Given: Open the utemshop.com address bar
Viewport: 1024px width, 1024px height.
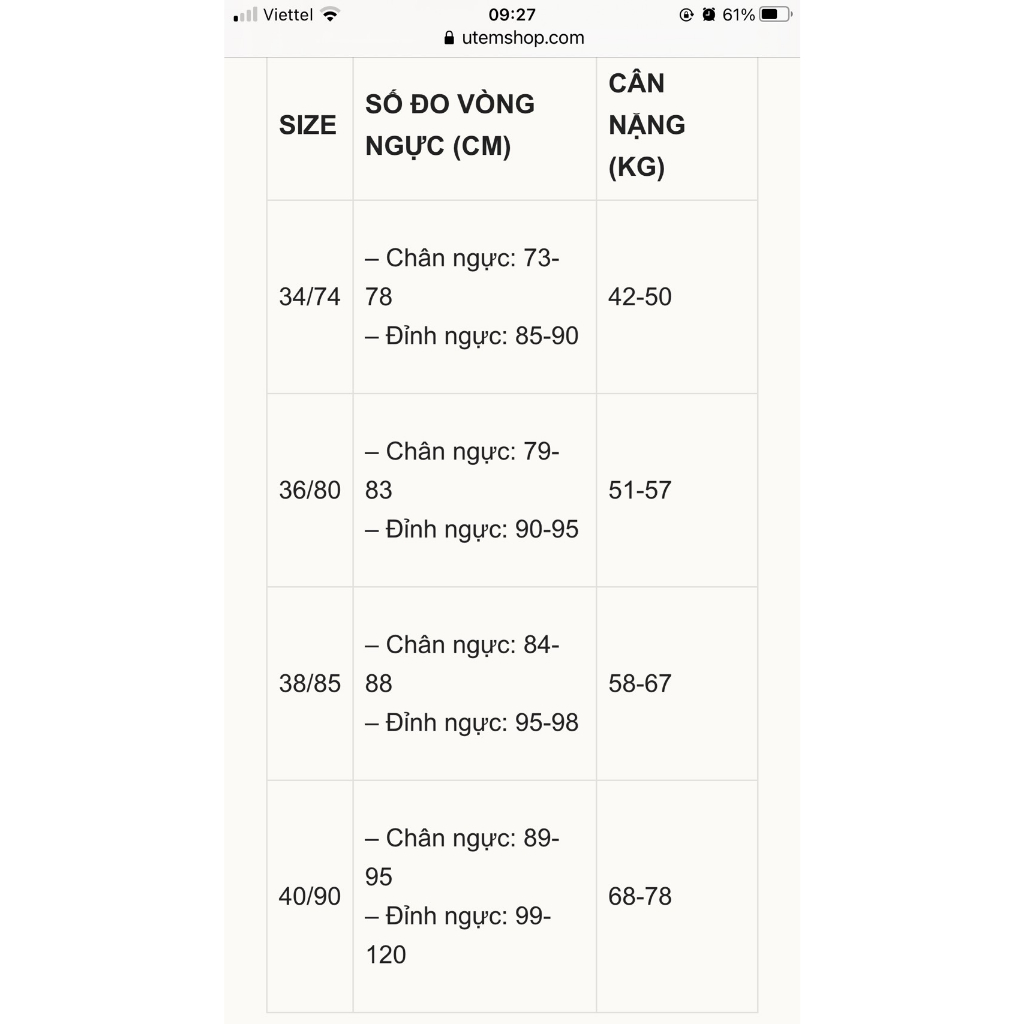Looking at the screenshot, I should click(x=513, y=38).
